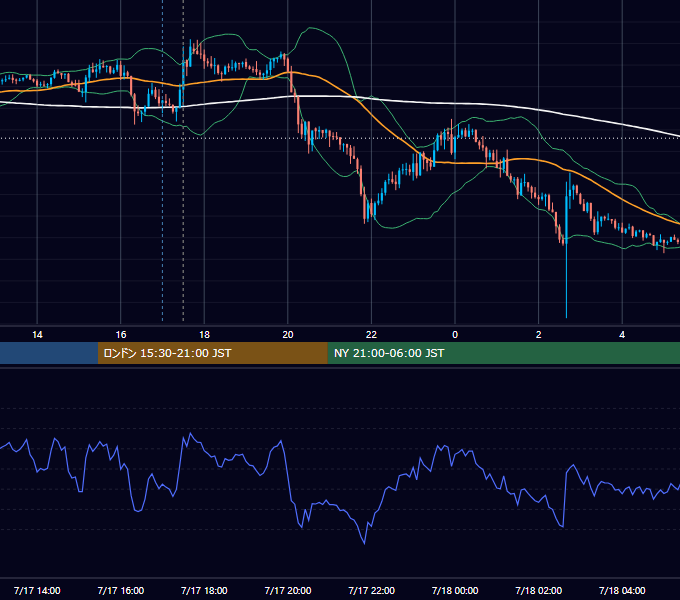Click the London 15:30-21:00 JST session band

click(212, 353)
